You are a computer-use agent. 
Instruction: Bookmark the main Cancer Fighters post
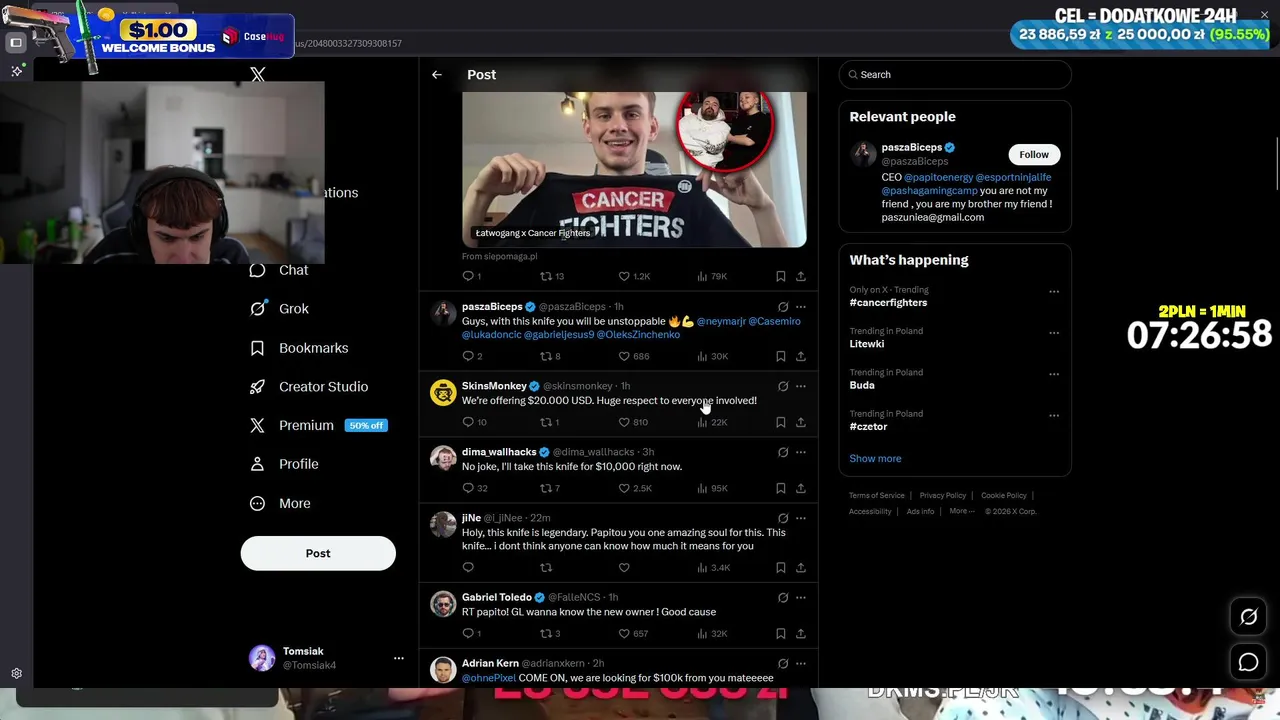coord(781,276)
